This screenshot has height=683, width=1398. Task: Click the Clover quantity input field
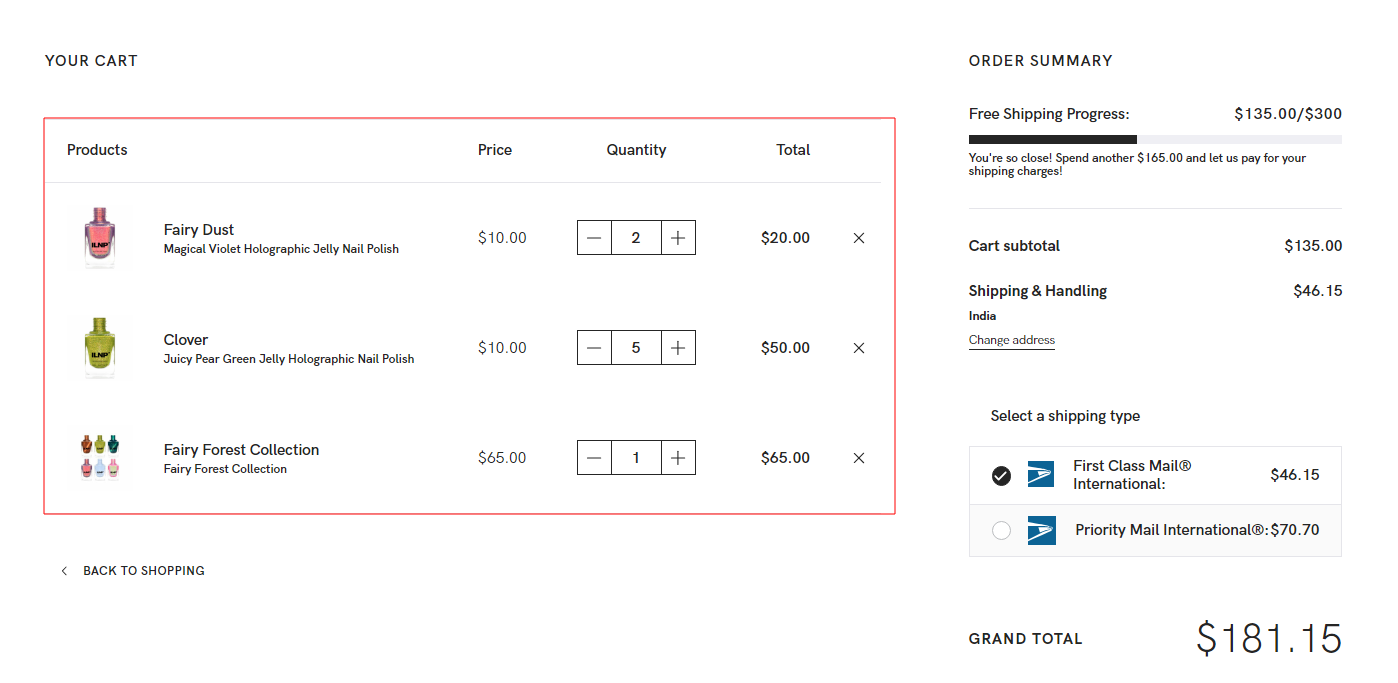636,347
